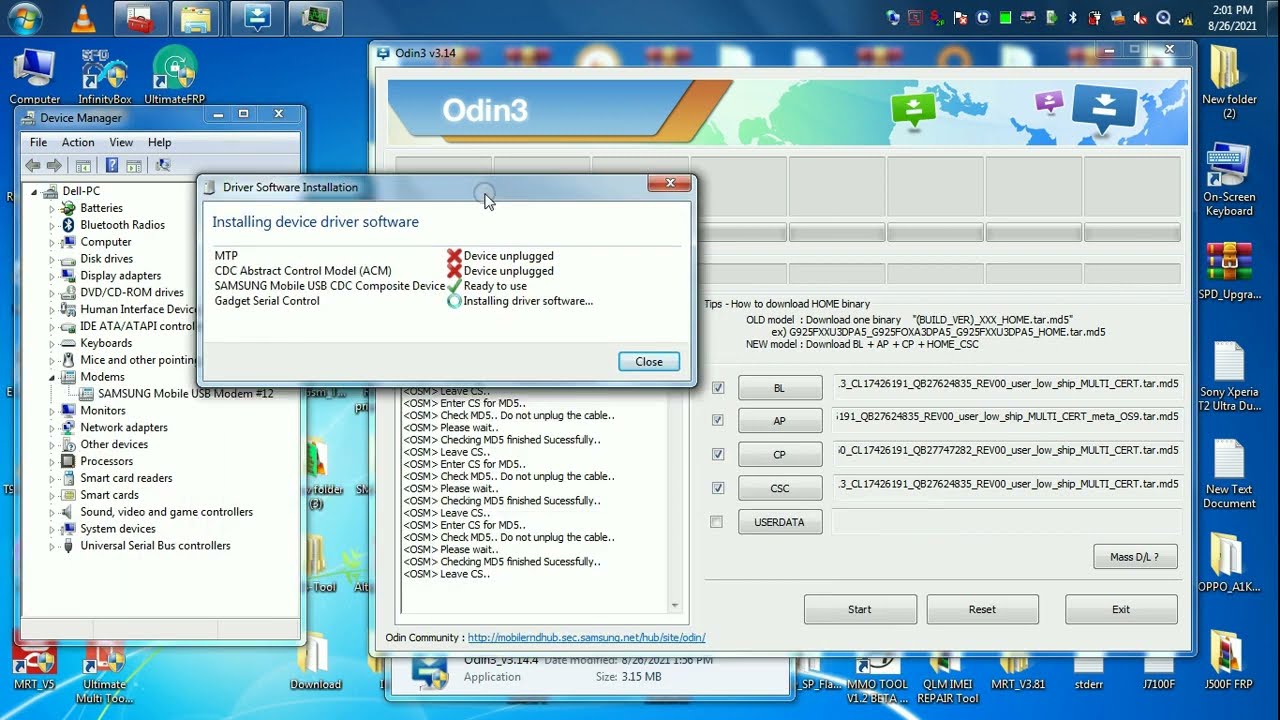This screenshot has width=1280, height=720.
Task: Select Sound, video and game controllers item
Action: coord(166,512)
